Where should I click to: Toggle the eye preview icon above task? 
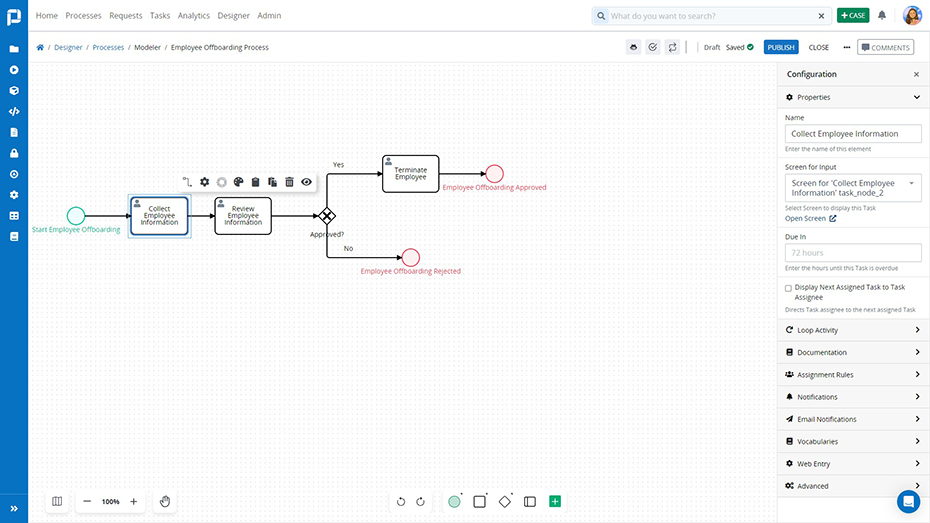click(307, 182)
